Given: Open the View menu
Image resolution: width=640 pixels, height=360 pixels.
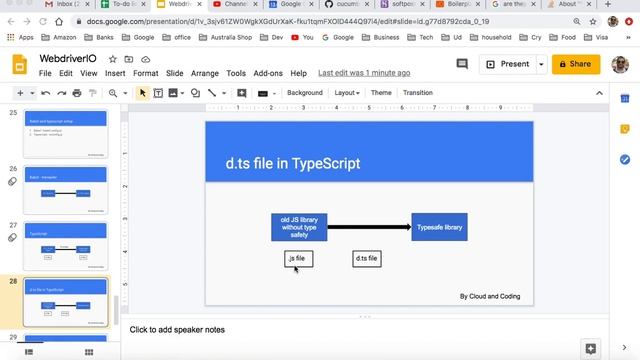Looking at the screenshot, I should coord(89,73).
